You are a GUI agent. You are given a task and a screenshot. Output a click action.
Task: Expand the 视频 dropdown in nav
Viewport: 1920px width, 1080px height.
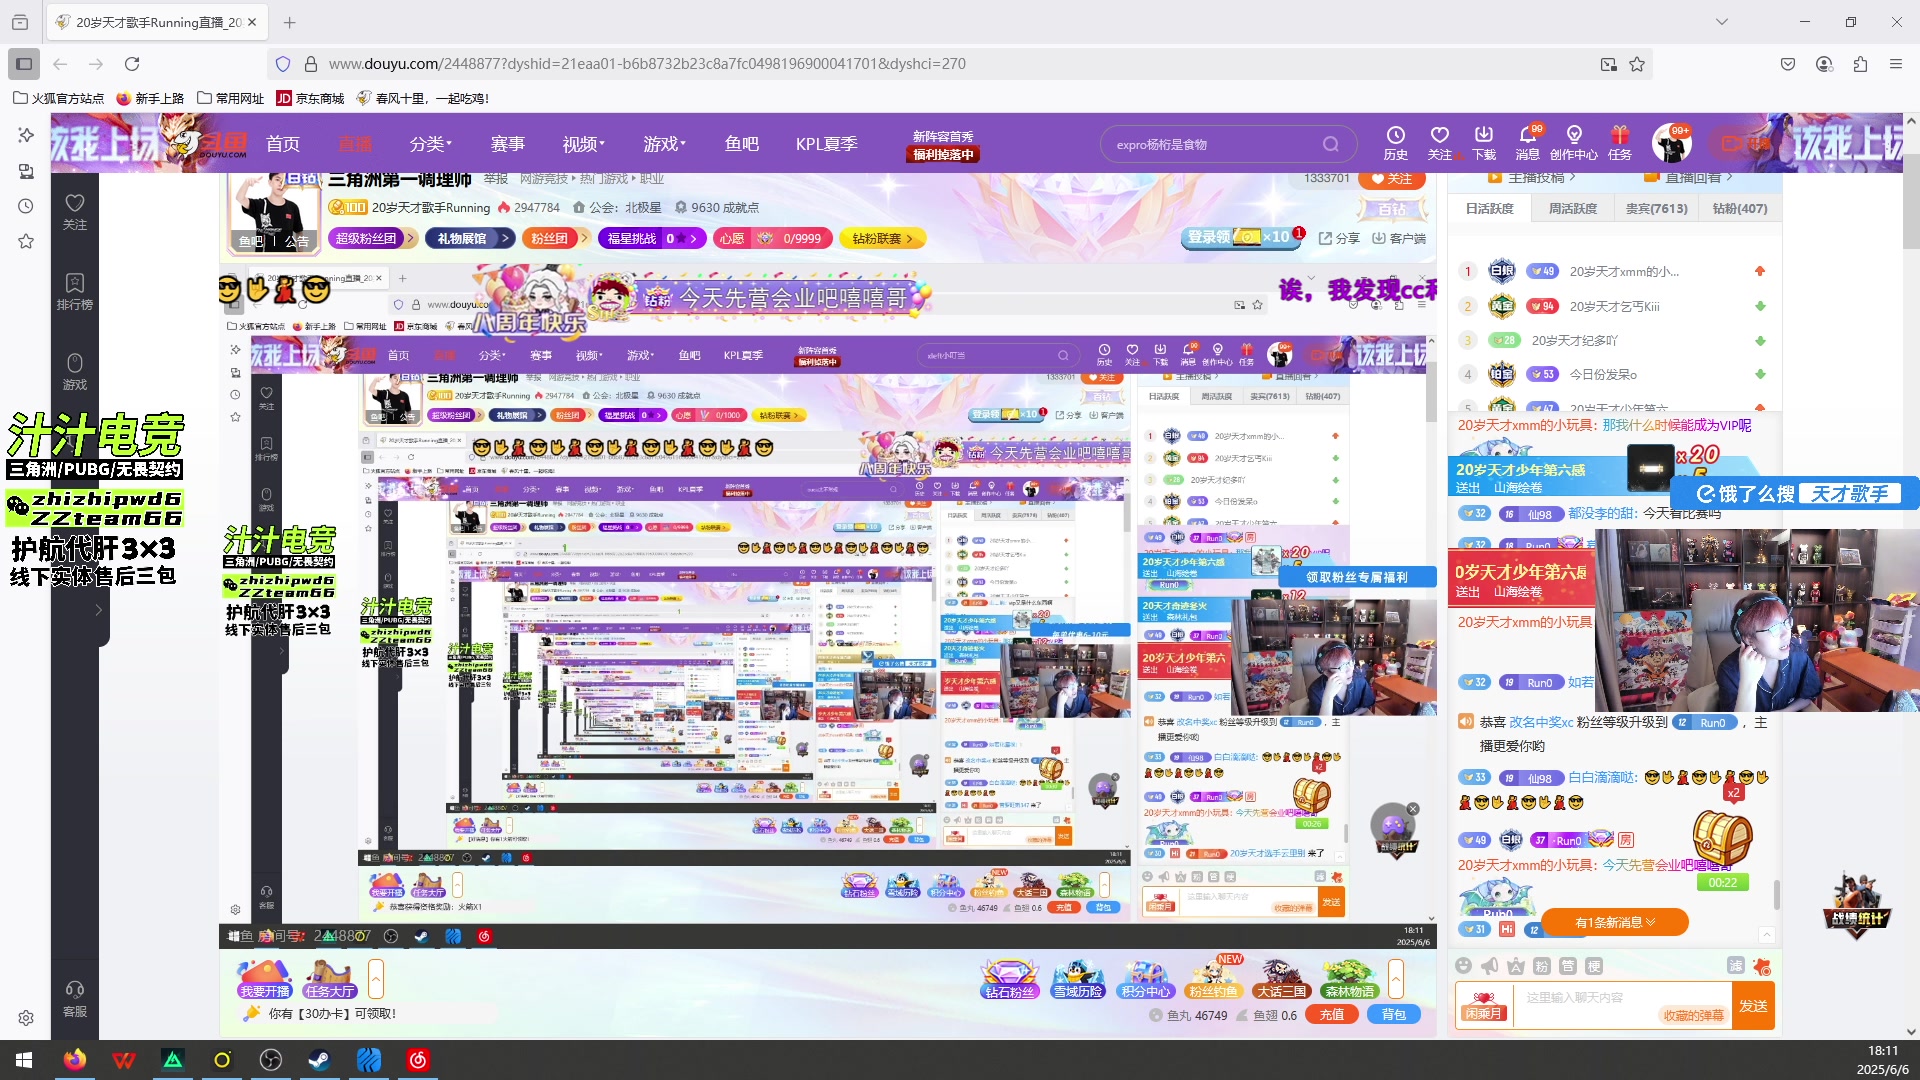pyautogui.click(x=583, y=144)
